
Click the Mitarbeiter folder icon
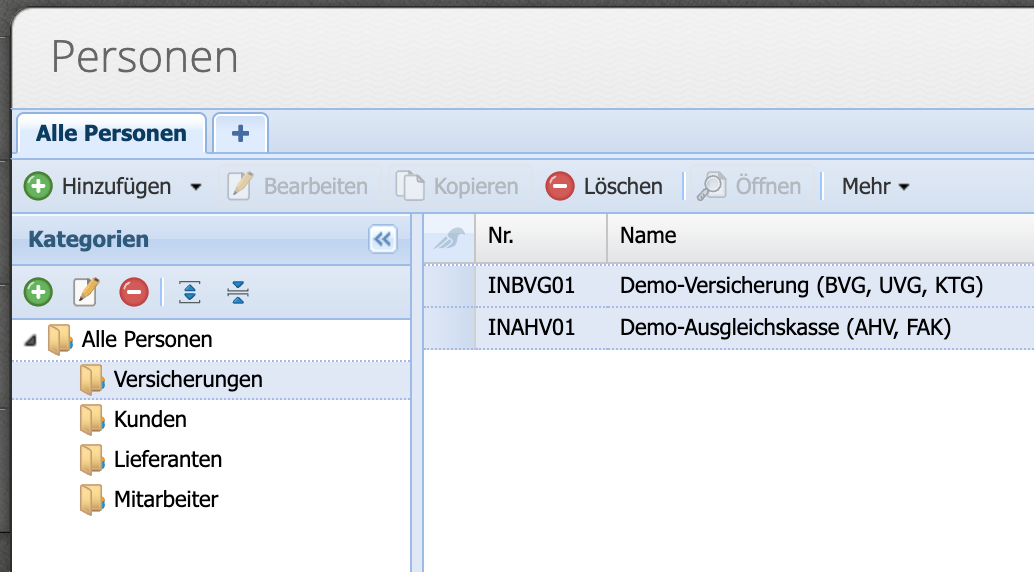pos(92,499)
